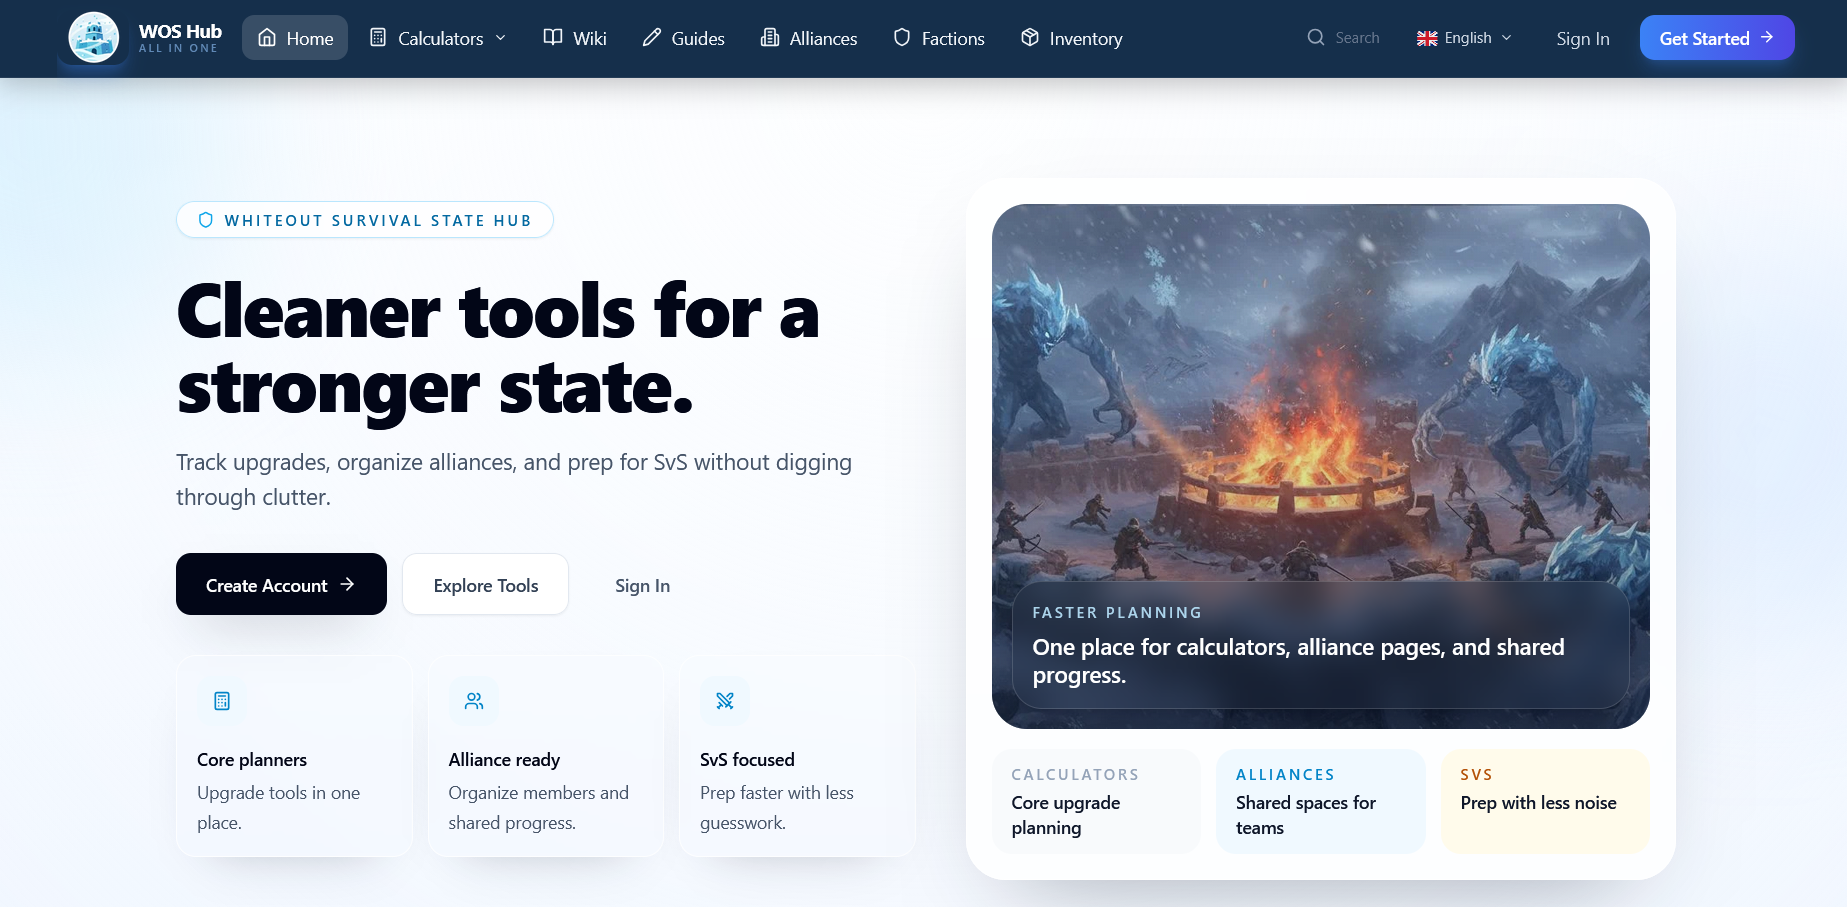1847x907 pixels.
Task: Open the English language selector
Action: pos(1464,38)
